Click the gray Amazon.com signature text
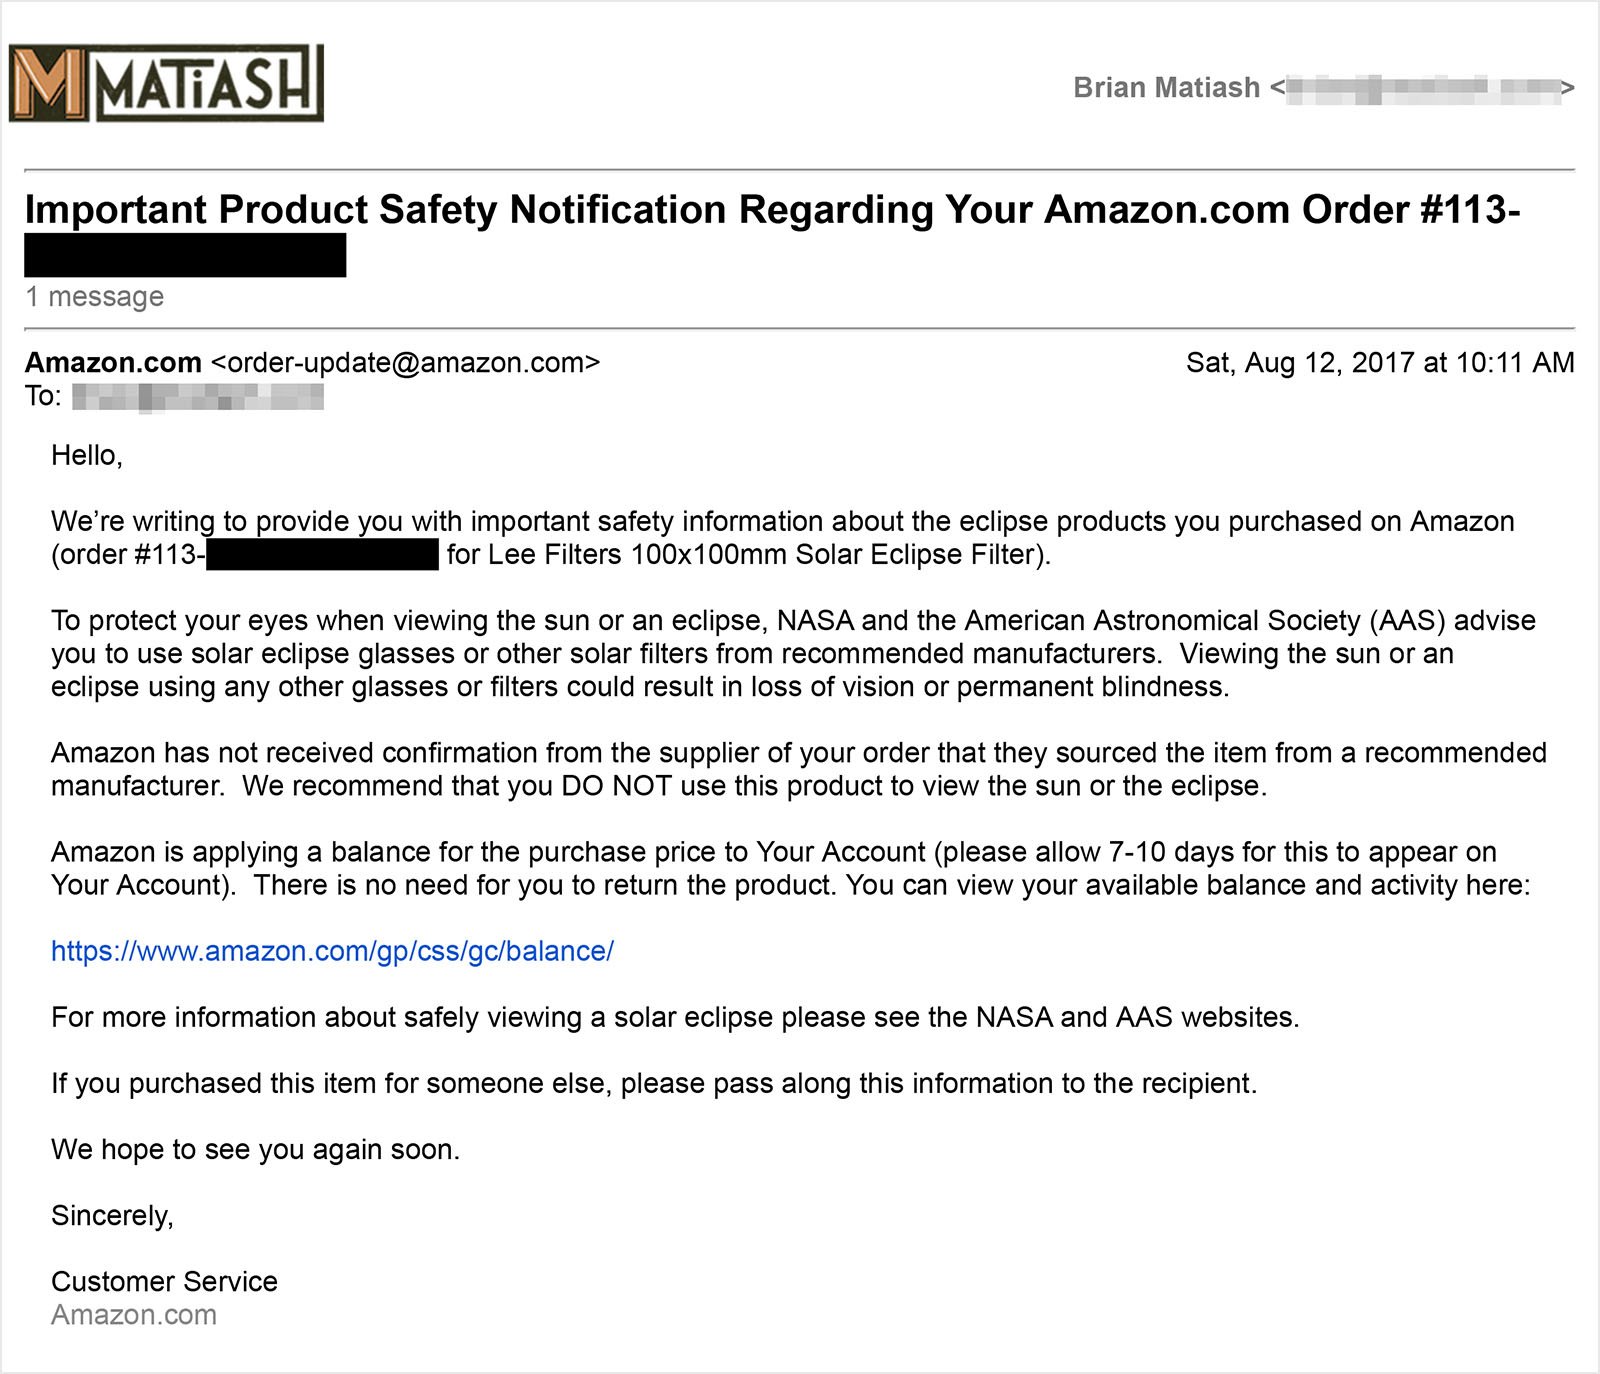Viewport: 1600px width, 1374px height. click(134, 1315)
